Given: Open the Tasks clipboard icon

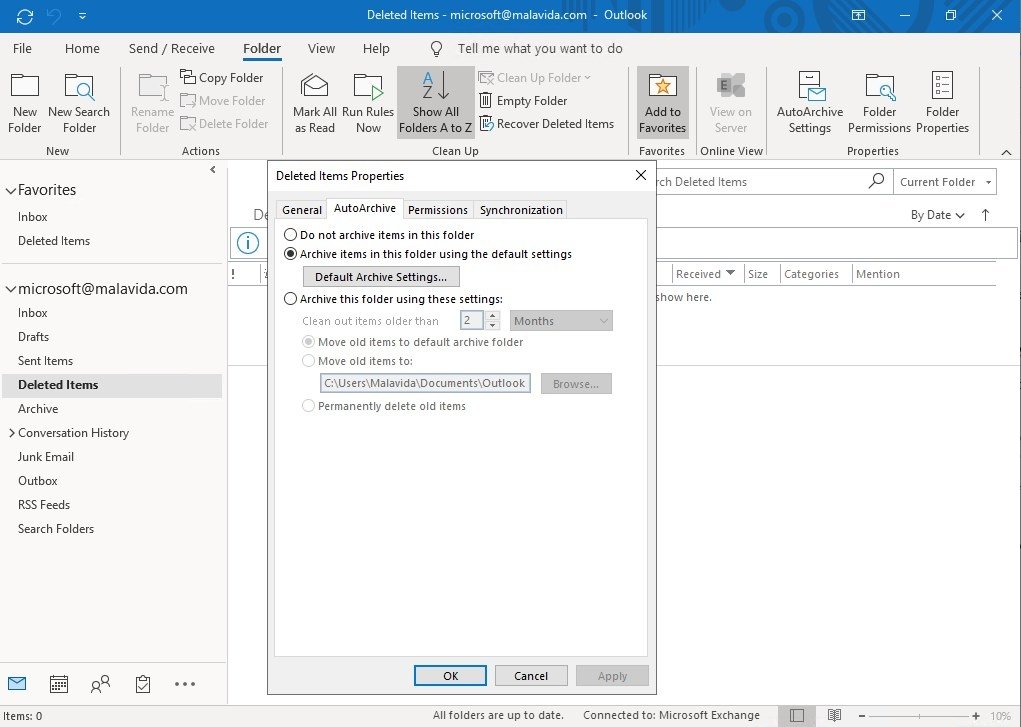Looking at the screenshot, I should pos(143,683).
